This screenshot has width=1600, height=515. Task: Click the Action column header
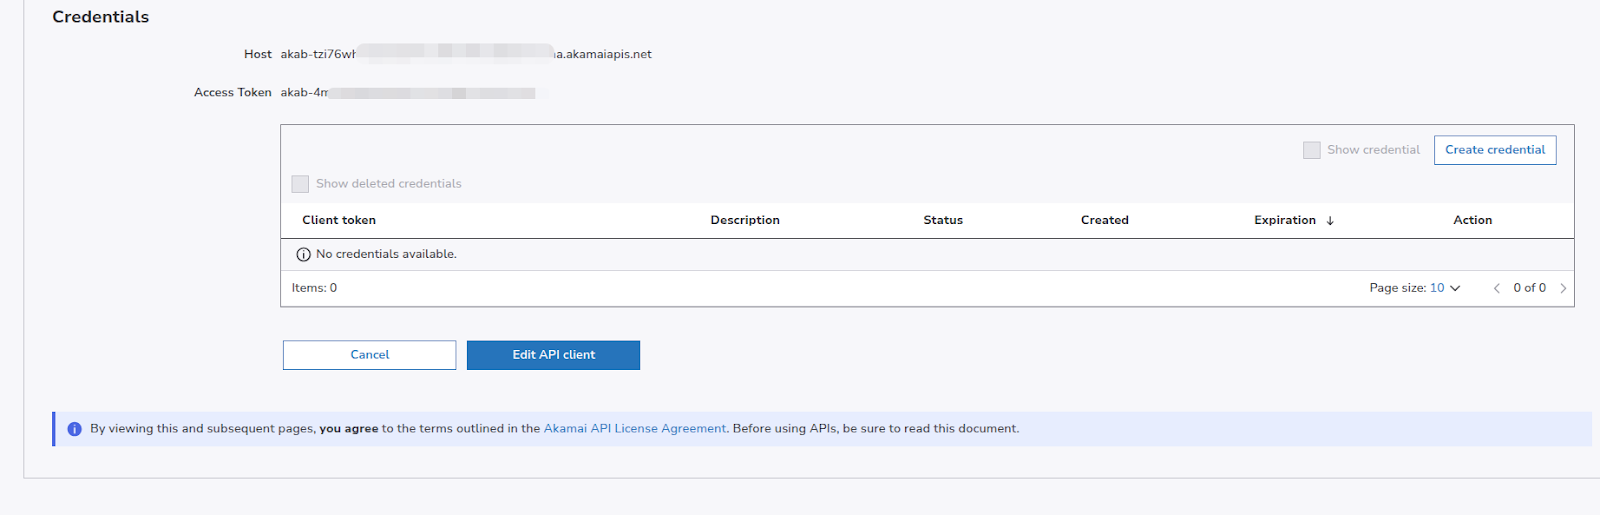(1472, 220)
